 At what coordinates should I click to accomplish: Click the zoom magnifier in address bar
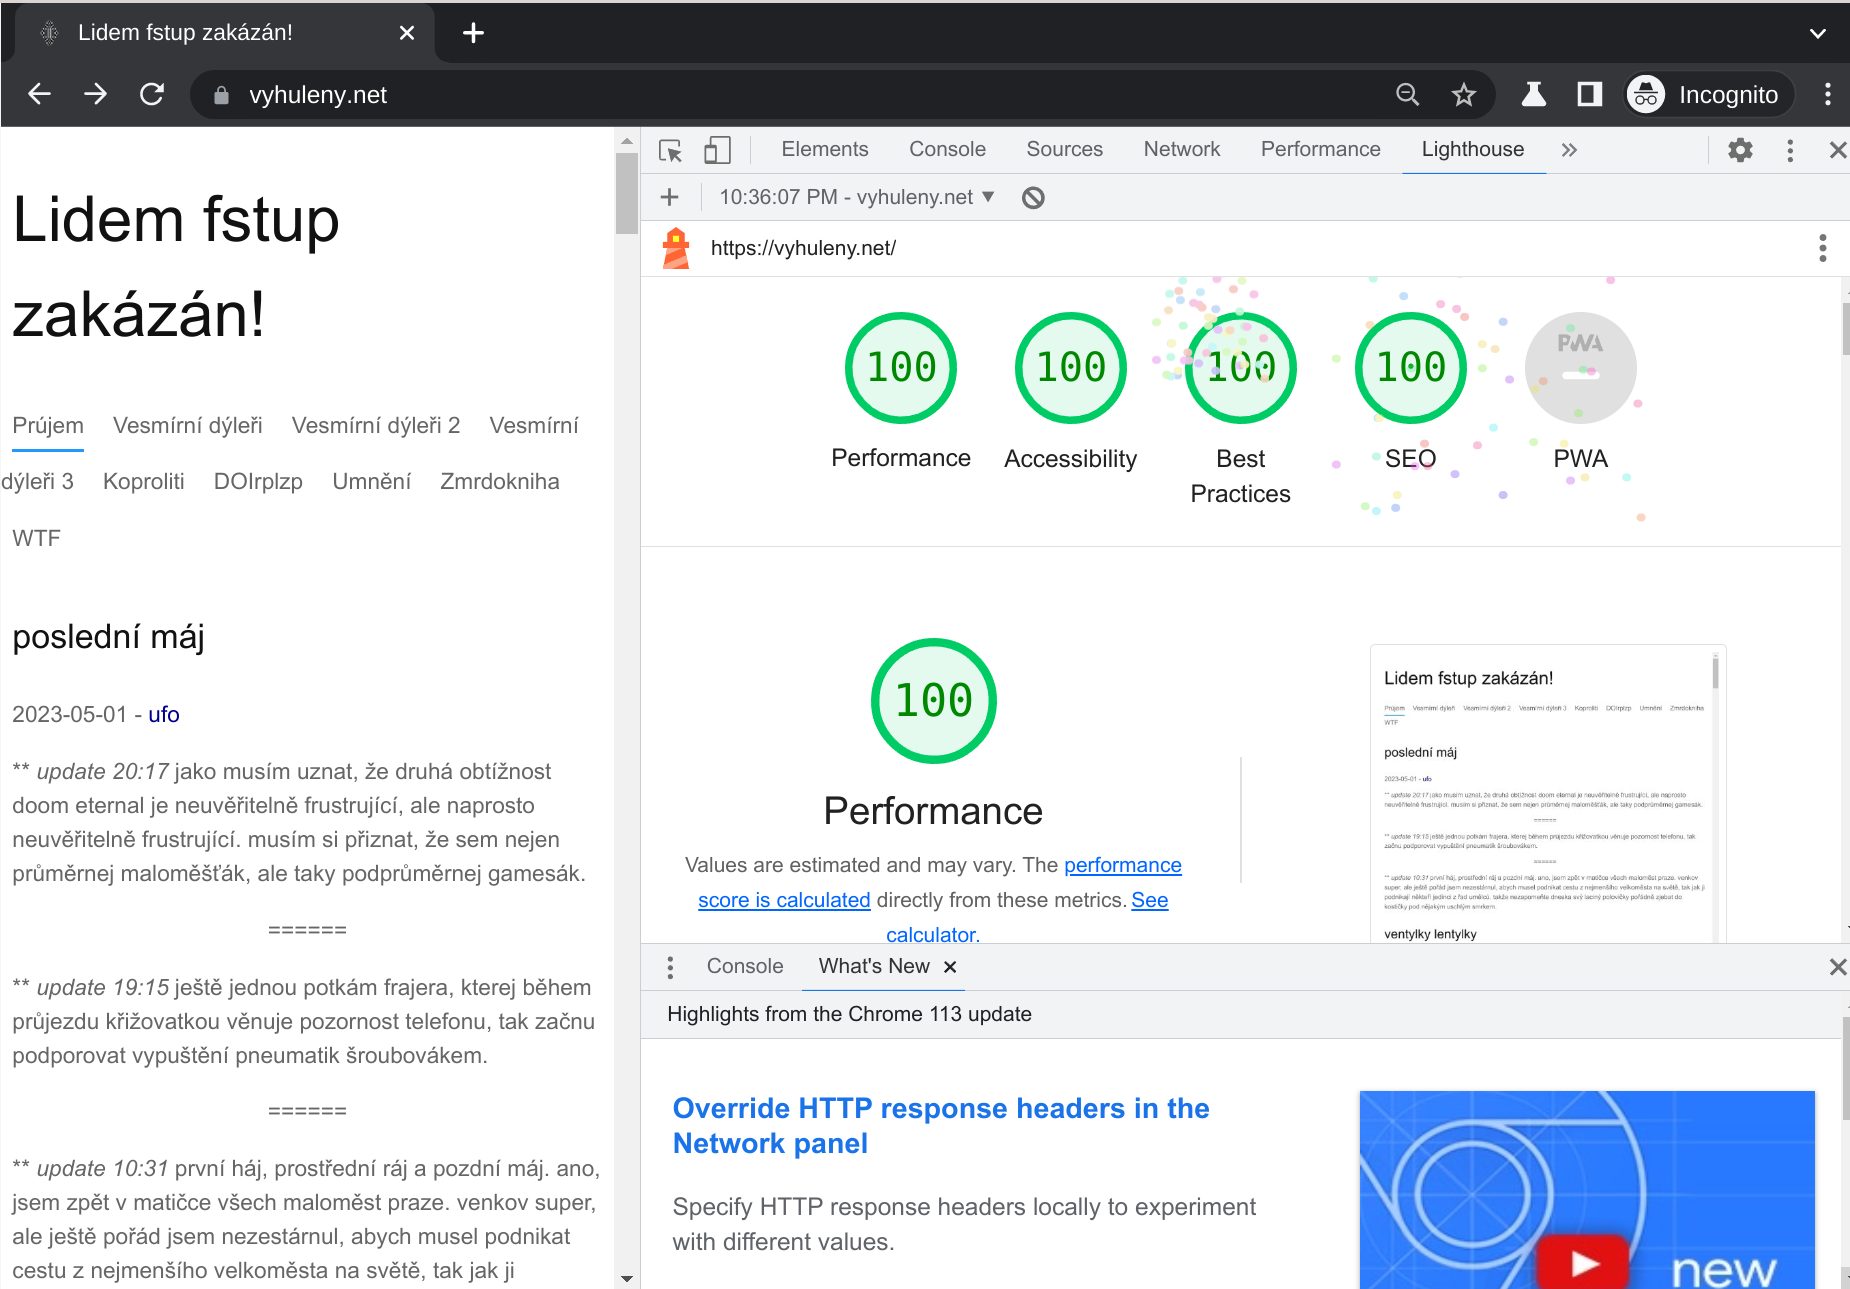click(x=1407, y=95)
